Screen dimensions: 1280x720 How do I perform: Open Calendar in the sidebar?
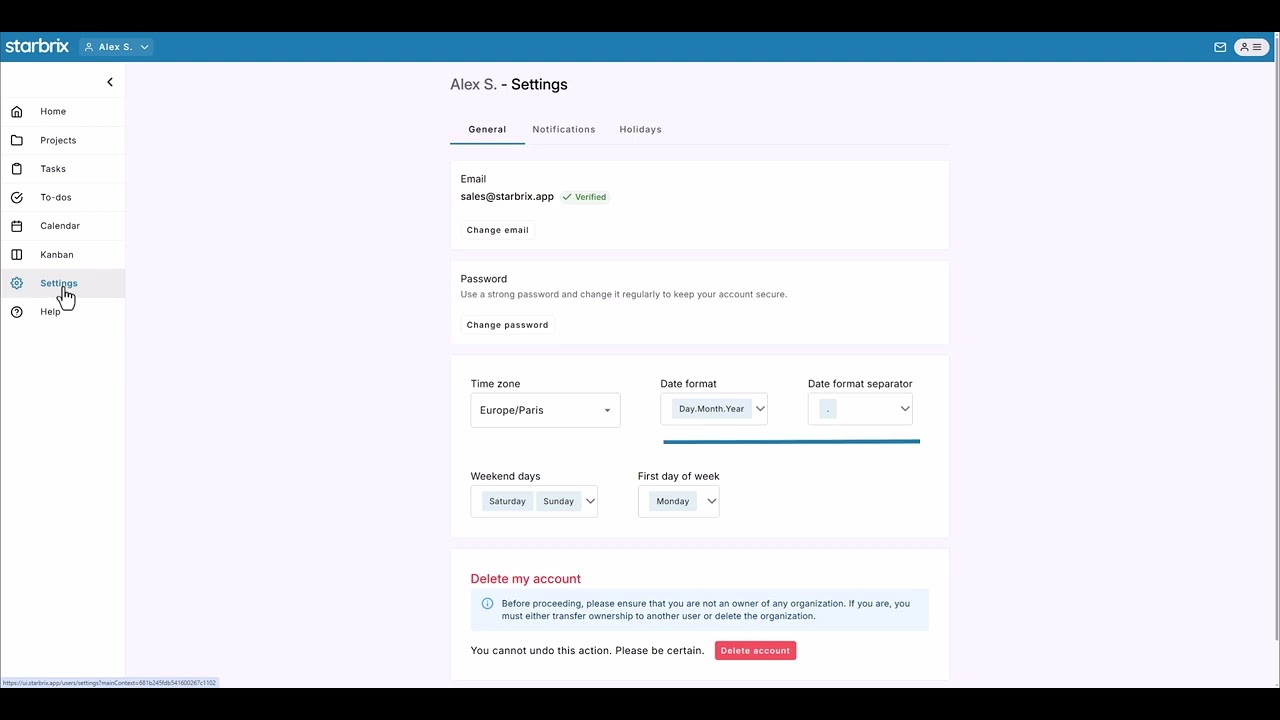[x=62, y=226]
